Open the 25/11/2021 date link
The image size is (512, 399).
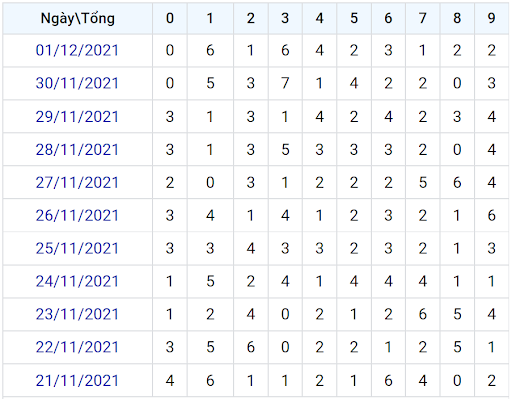77,249
